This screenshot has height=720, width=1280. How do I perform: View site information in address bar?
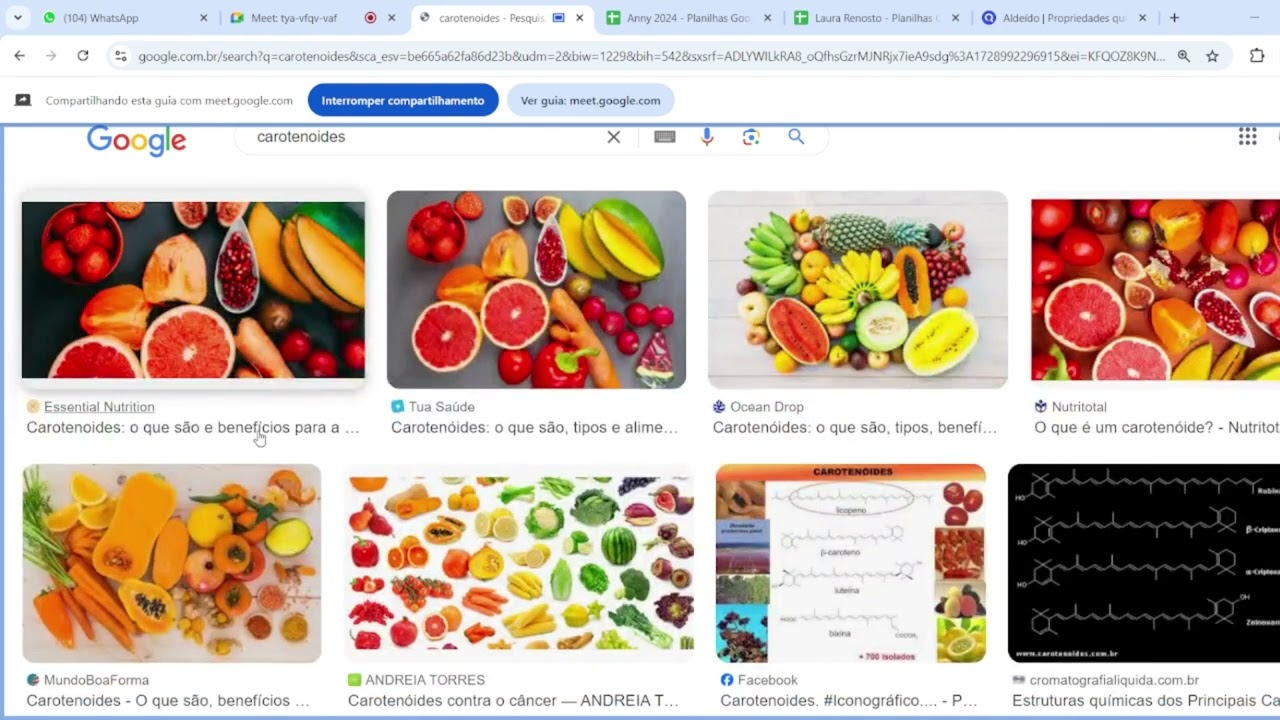pos(120,56)
